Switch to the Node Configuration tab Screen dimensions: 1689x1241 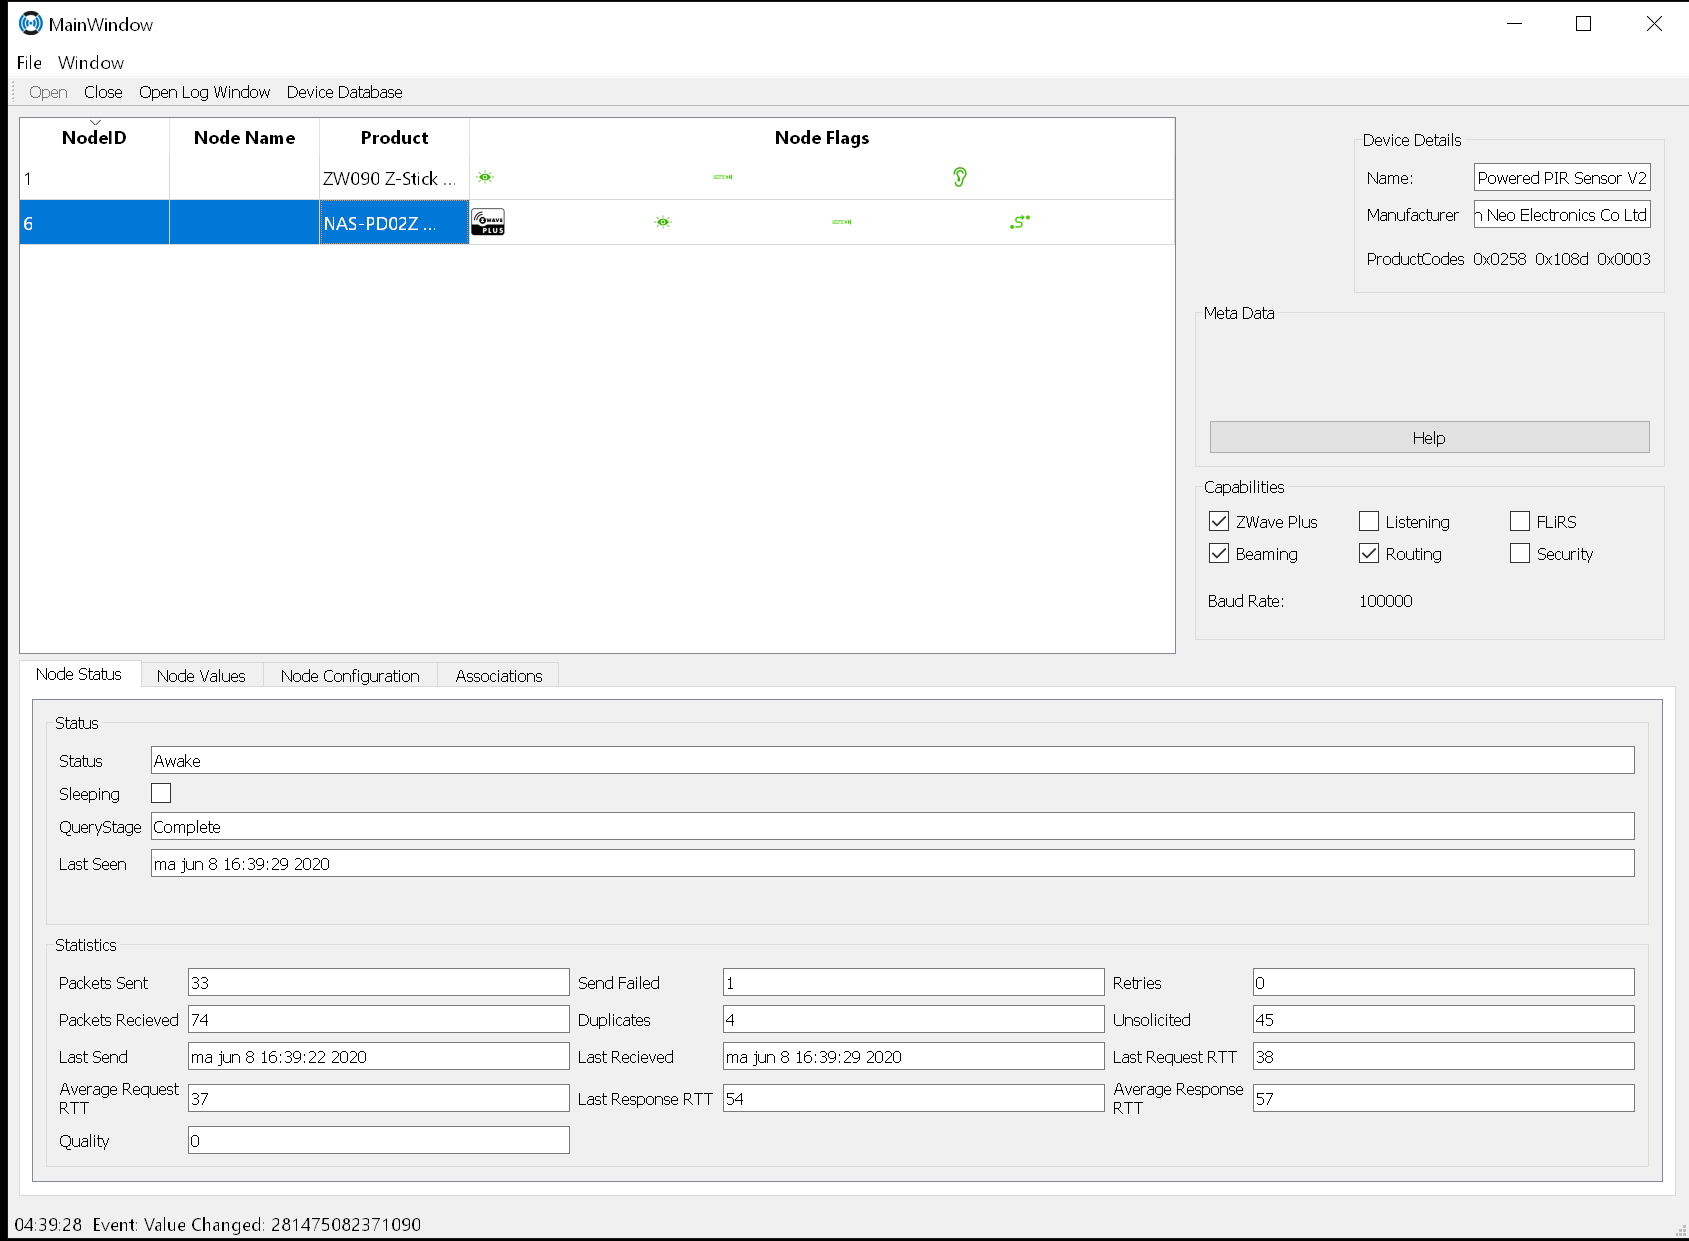click(x=350, y=676)
